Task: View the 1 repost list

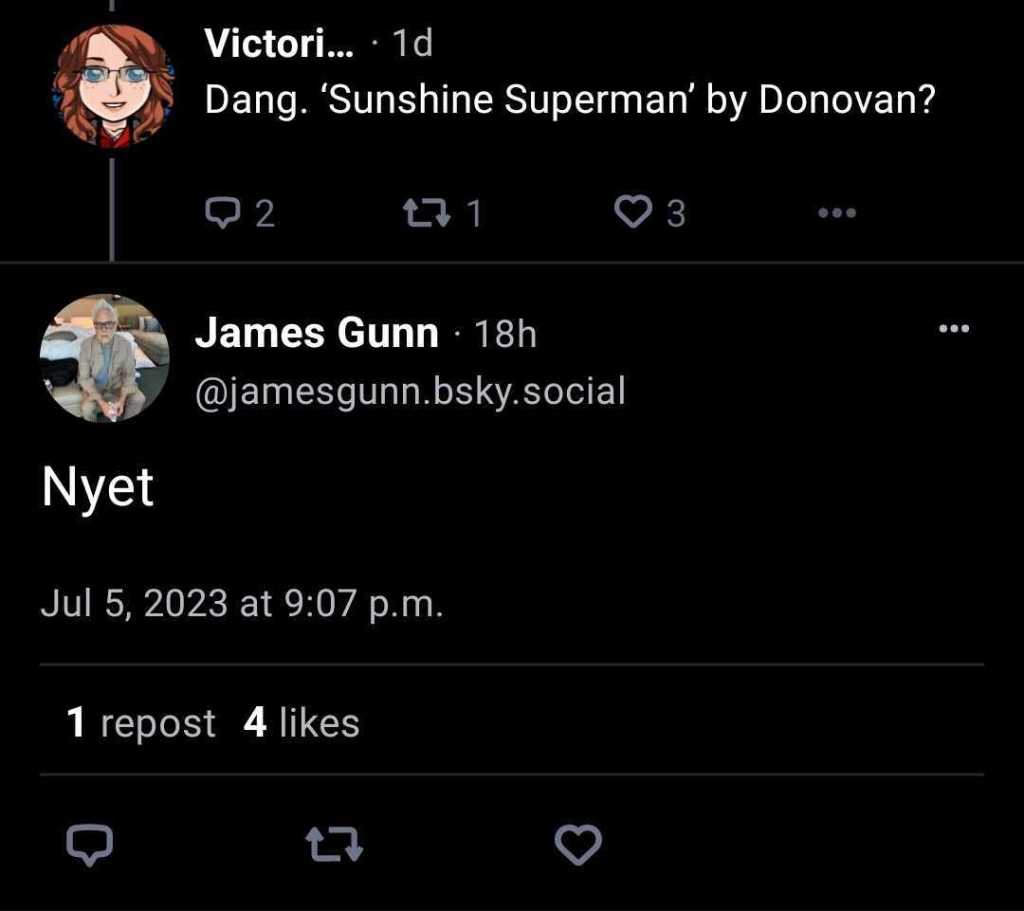Action: [141, 722]
